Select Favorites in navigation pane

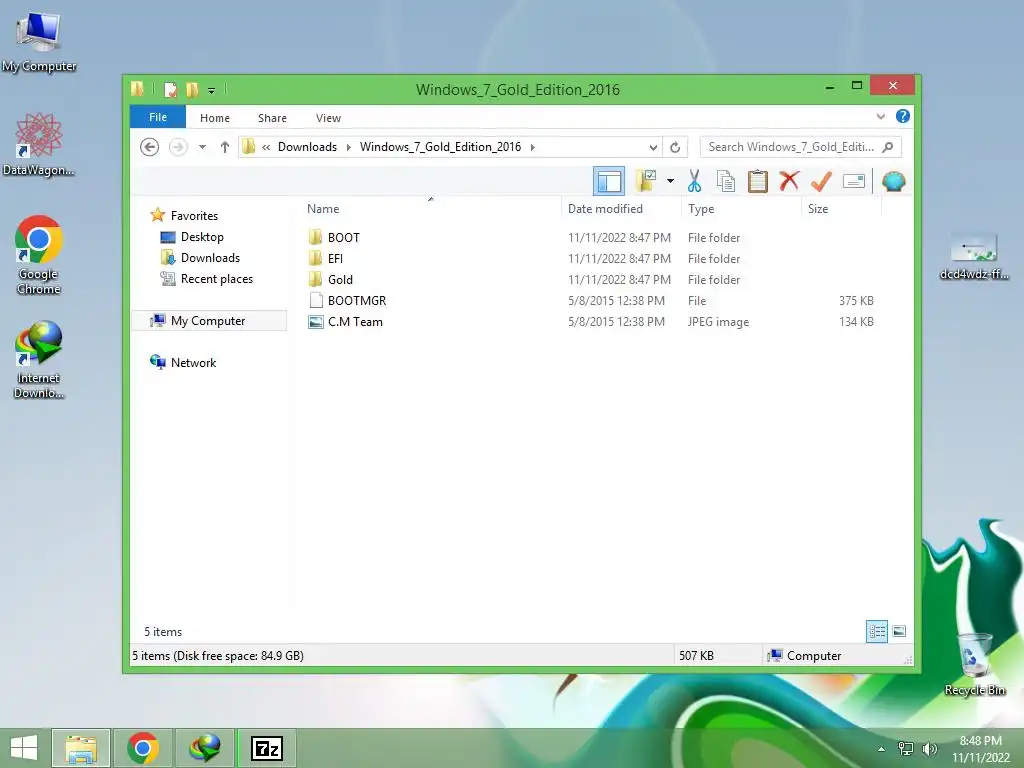pyautogui.click(x=194, y=216)
